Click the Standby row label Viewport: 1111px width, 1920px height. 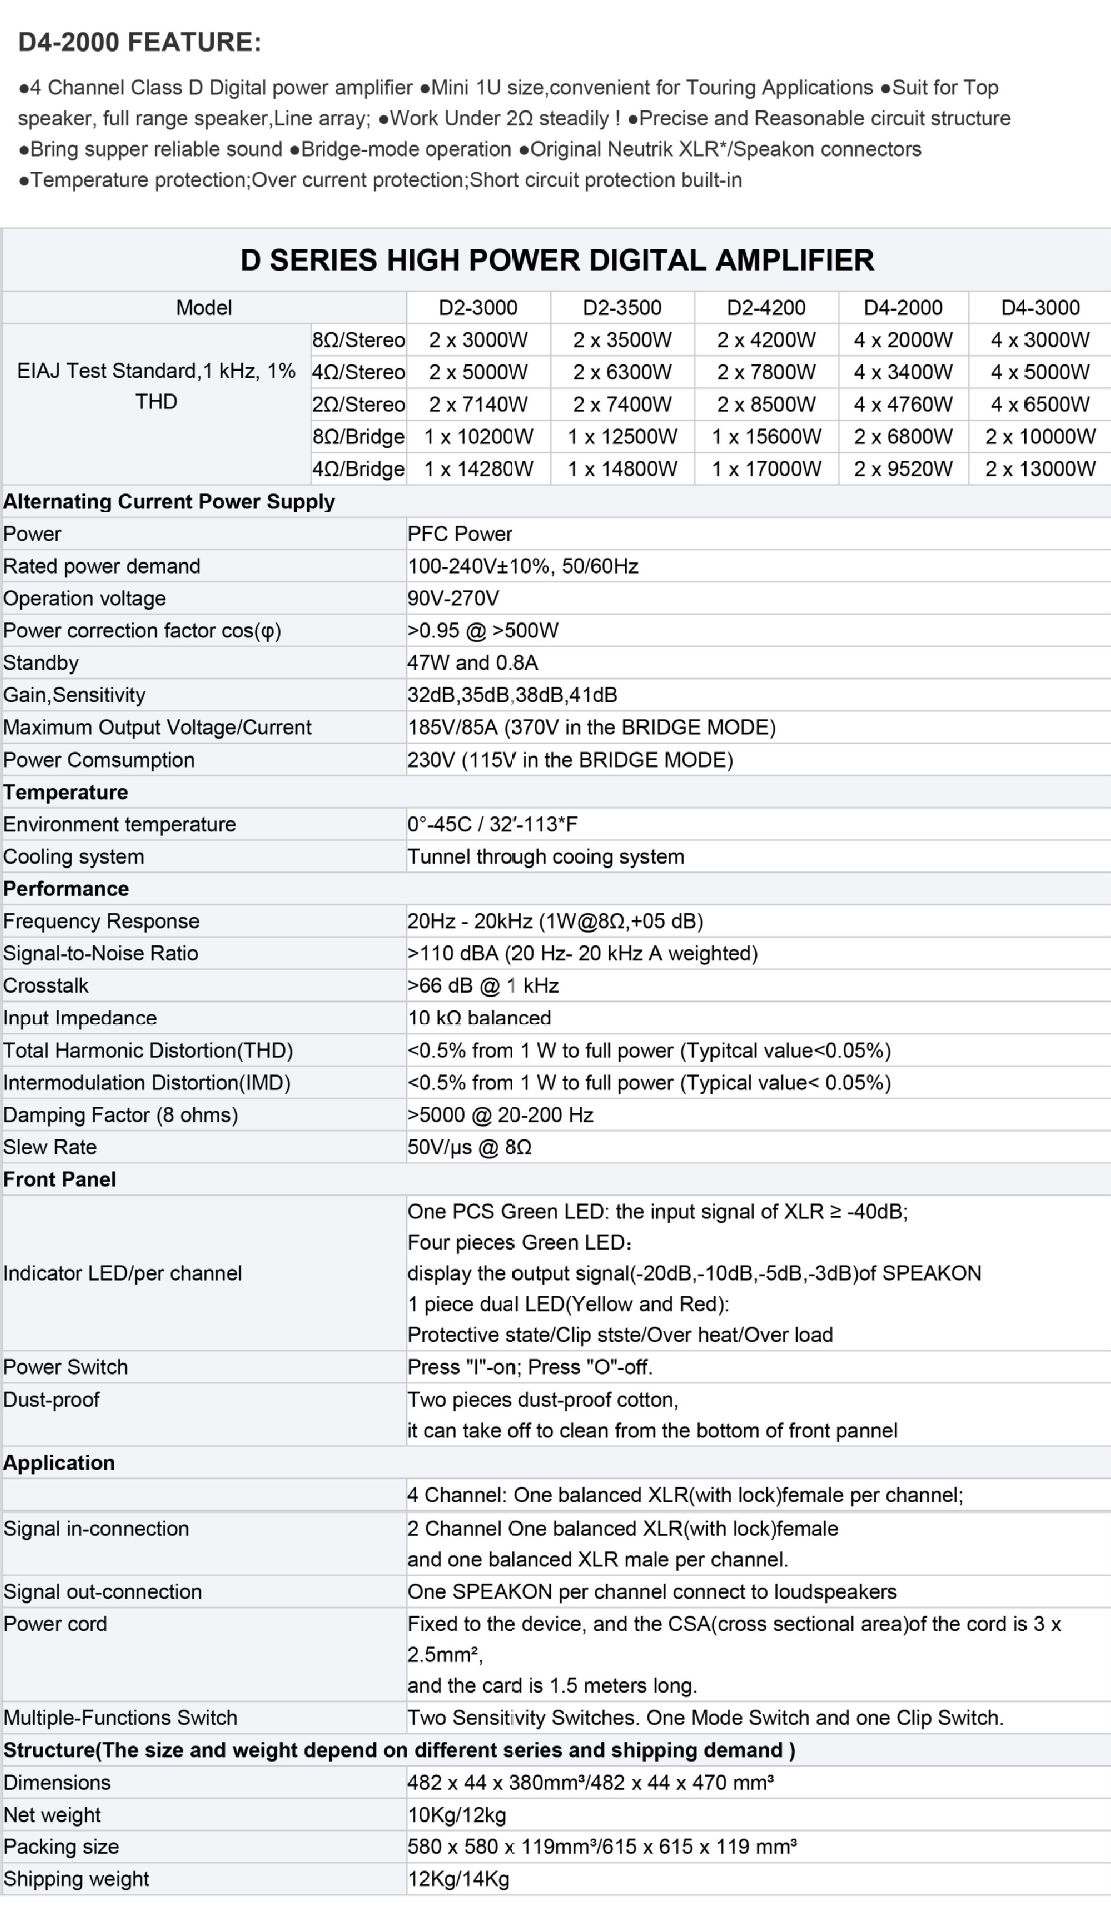coord(41,663)
